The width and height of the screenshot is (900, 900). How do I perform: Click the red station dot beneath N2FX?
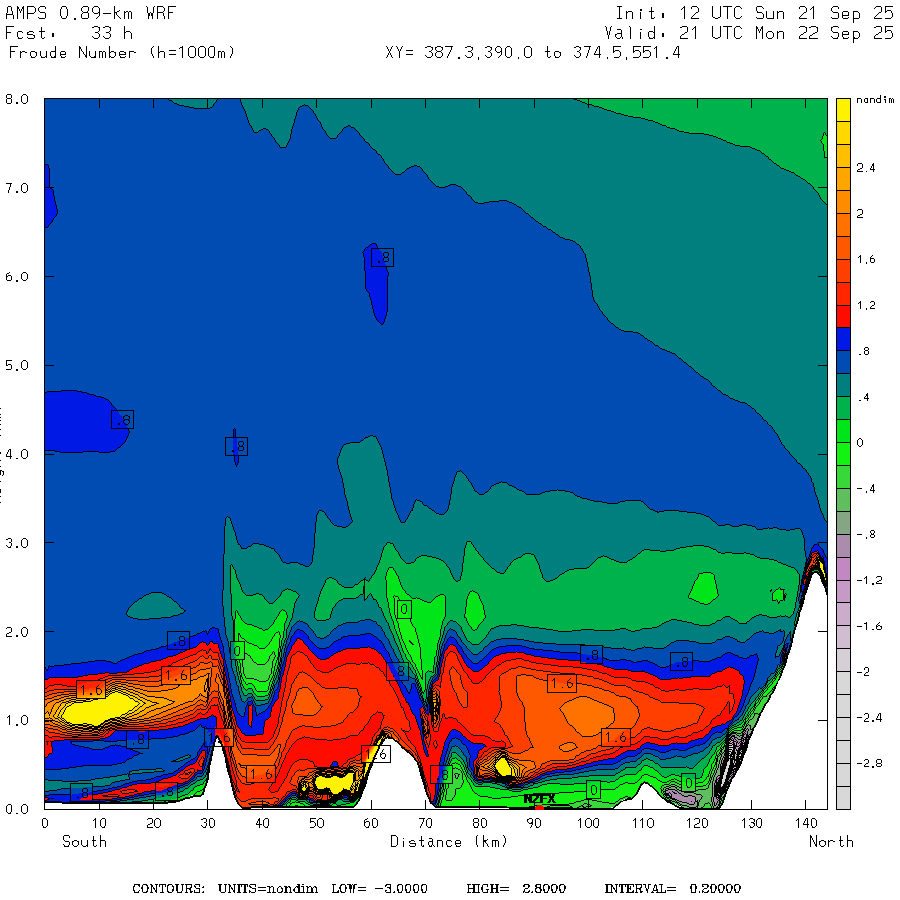point(539,808)
